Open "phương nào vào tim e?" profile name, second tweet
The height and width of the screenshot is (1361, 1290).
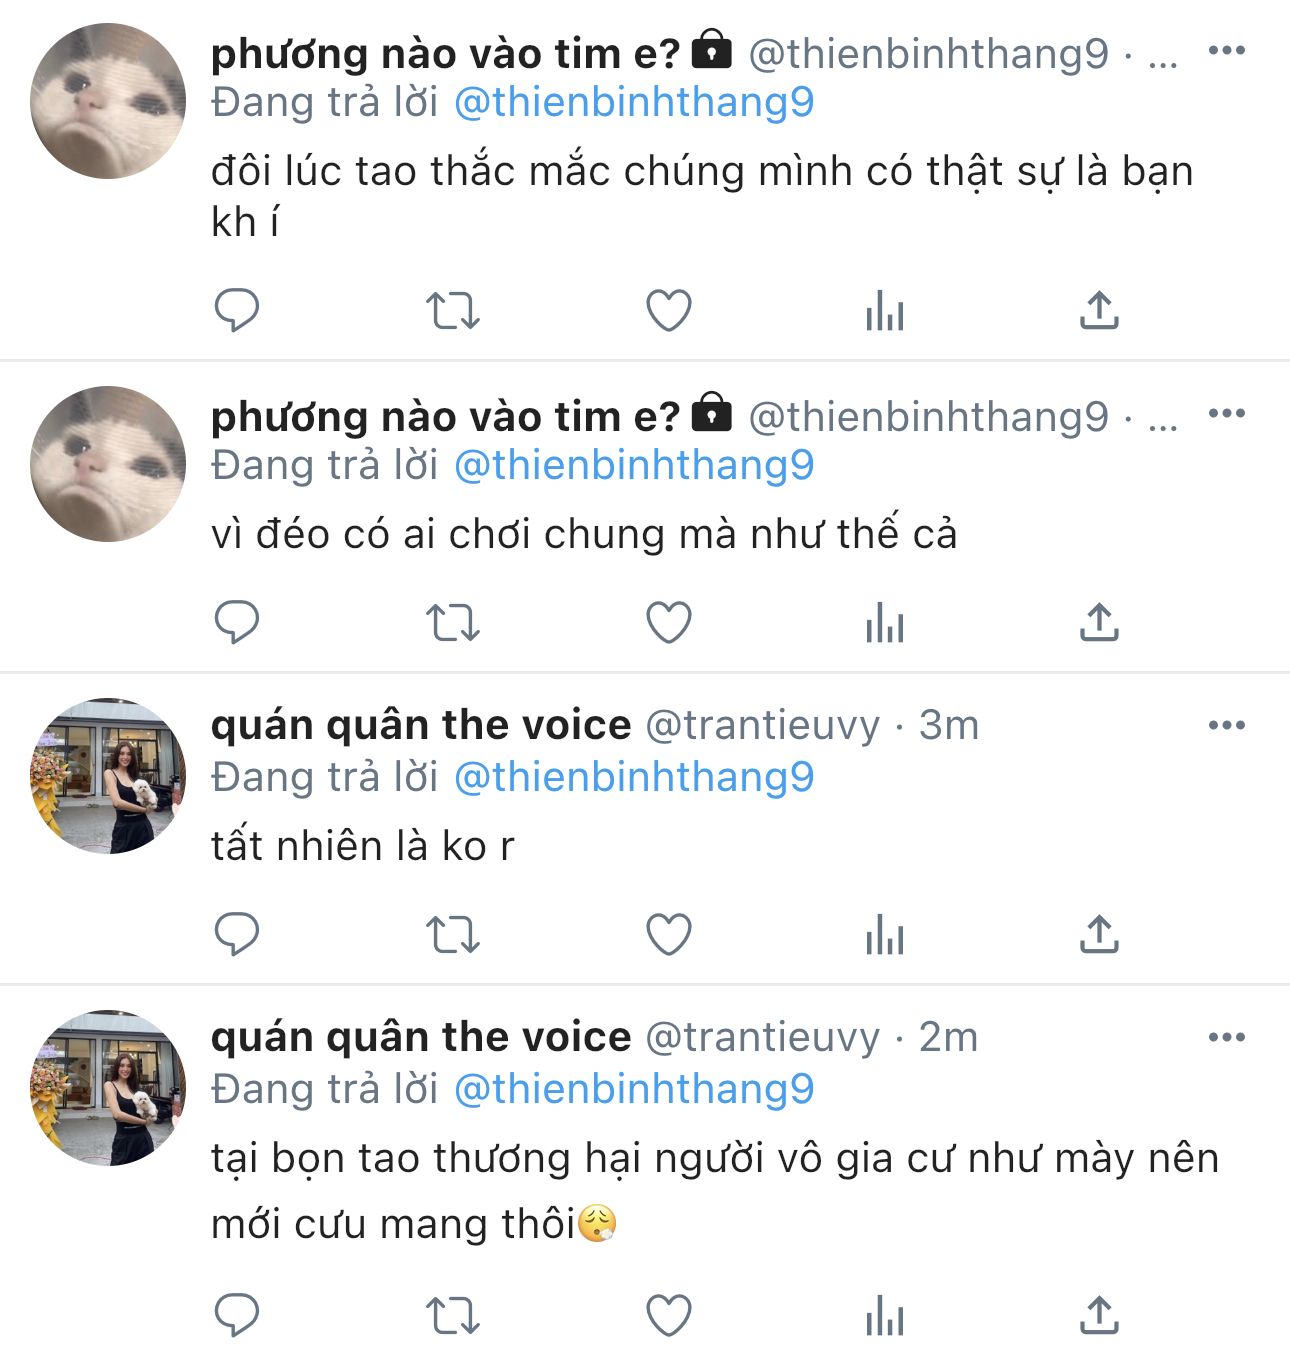coord(445,416)
